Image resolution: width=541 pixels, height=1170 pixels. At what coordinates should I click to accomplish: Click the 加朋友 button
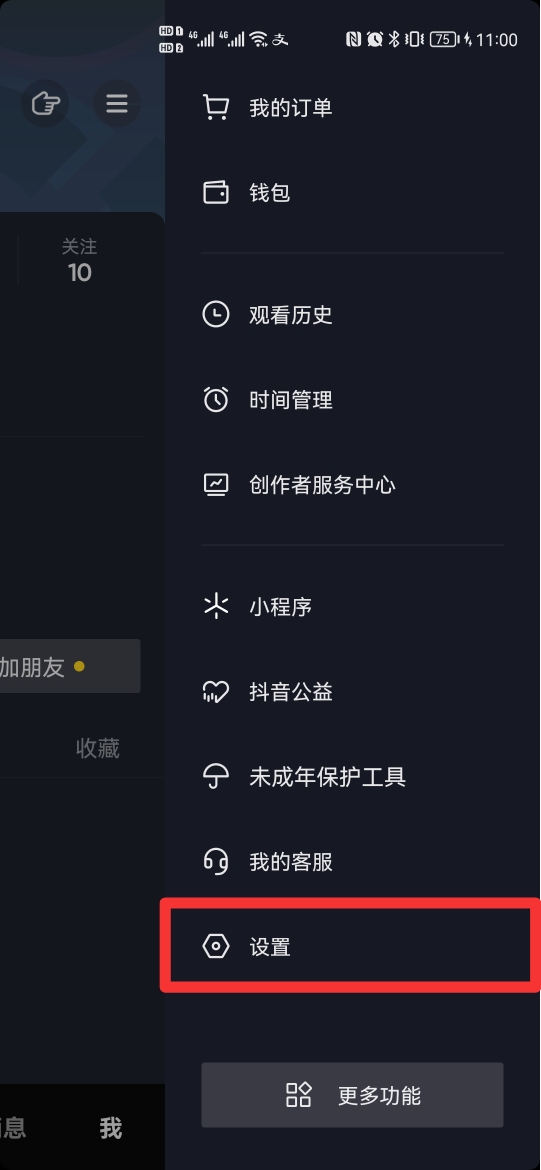(69, 666)
